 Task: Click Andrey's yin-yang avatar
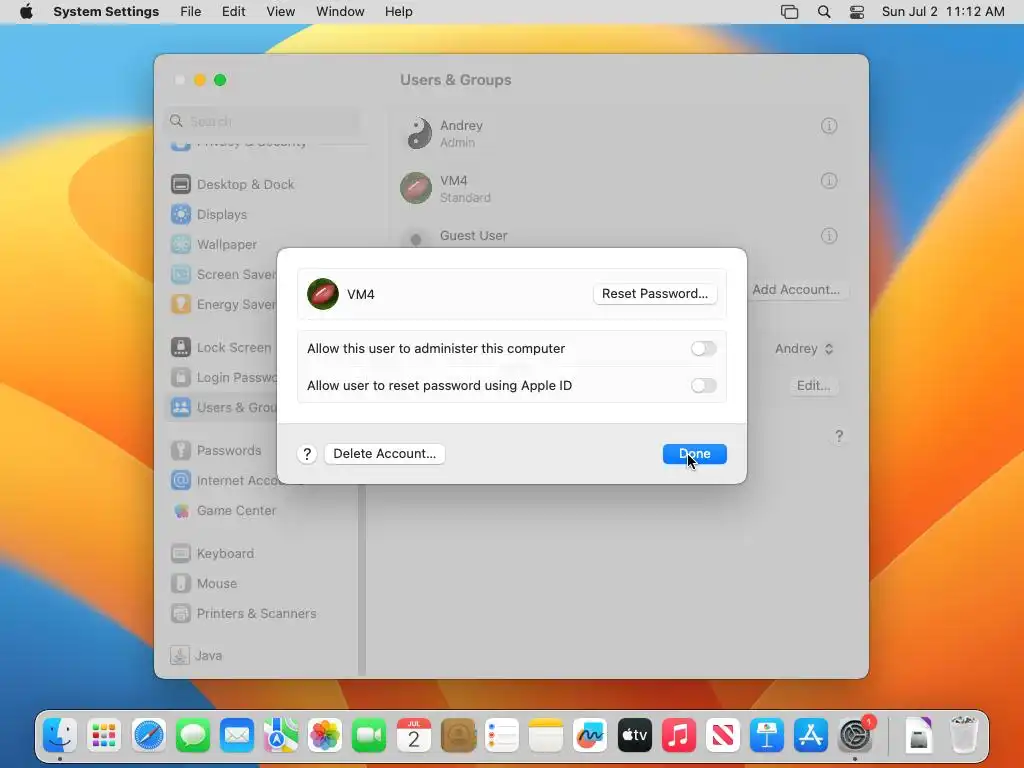point(417,133)
